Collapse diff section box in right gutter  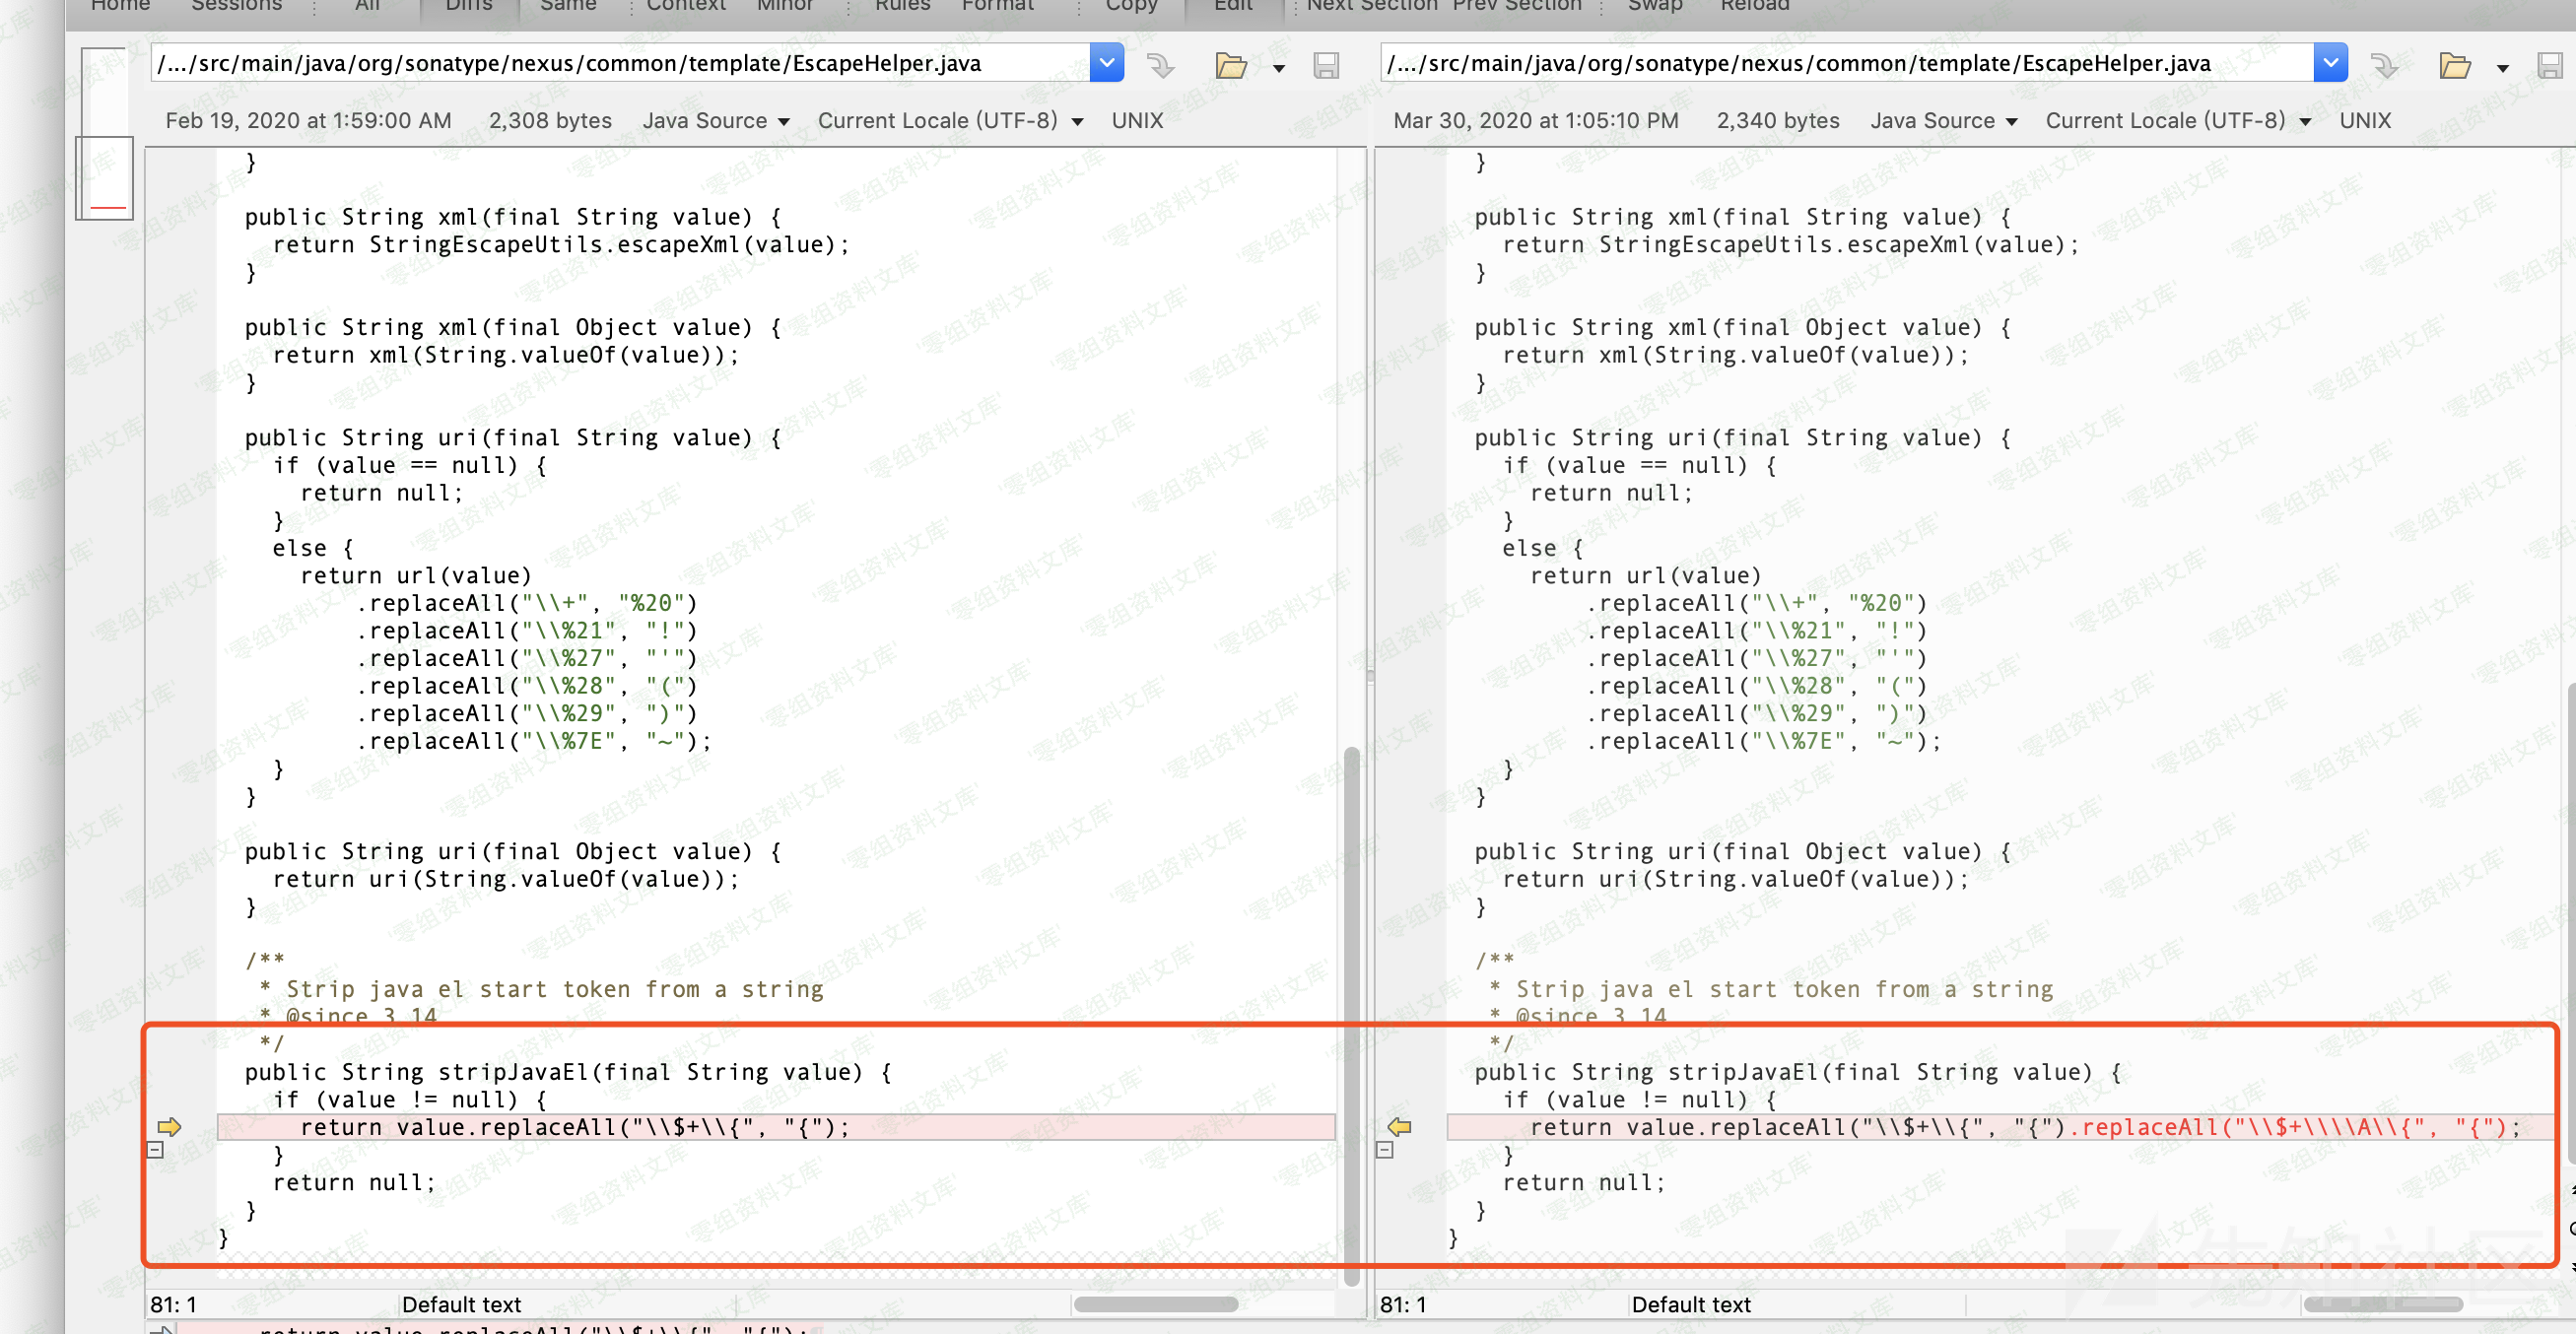[x=1385, y=1150]
